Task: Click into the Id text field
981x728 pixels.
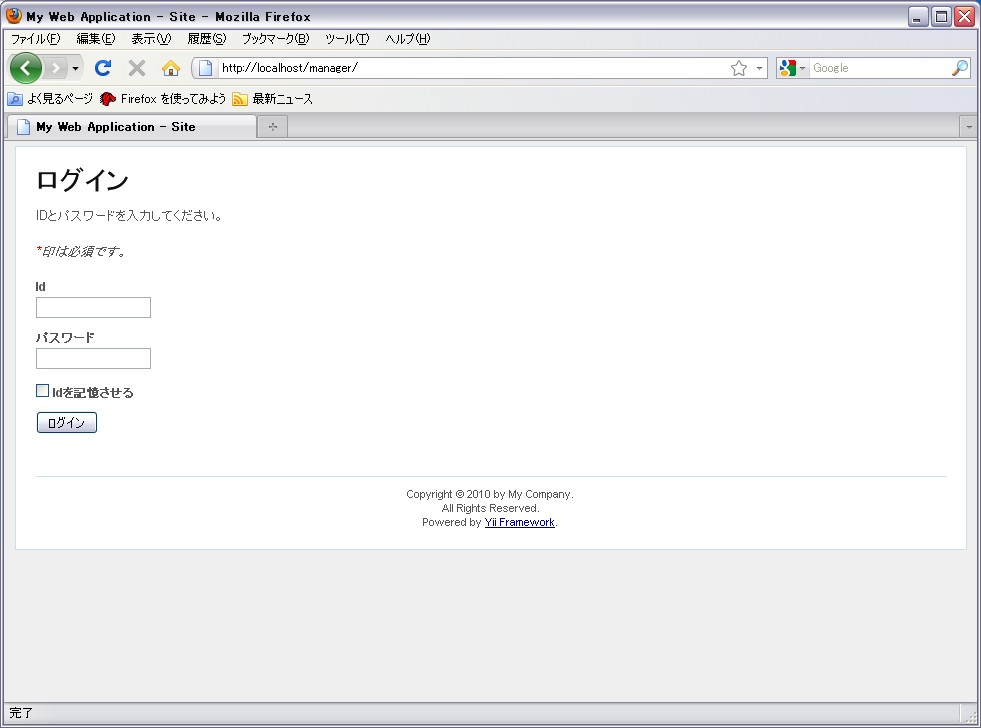Action: point(93,307)
